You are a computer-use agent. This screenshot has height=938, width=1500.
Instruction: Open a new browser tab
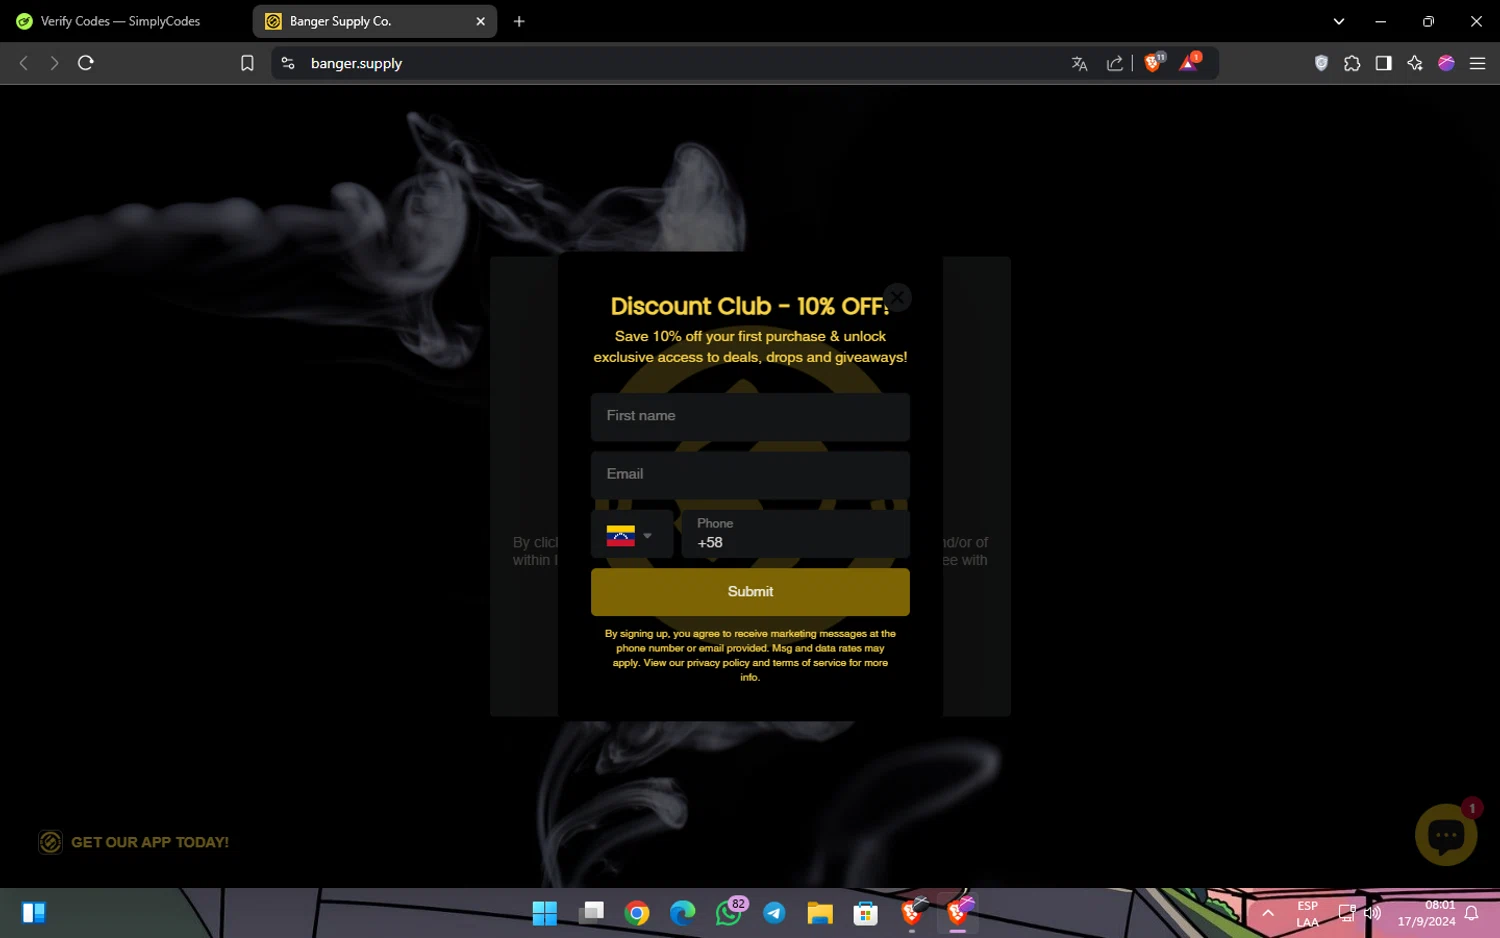point(519,21)
